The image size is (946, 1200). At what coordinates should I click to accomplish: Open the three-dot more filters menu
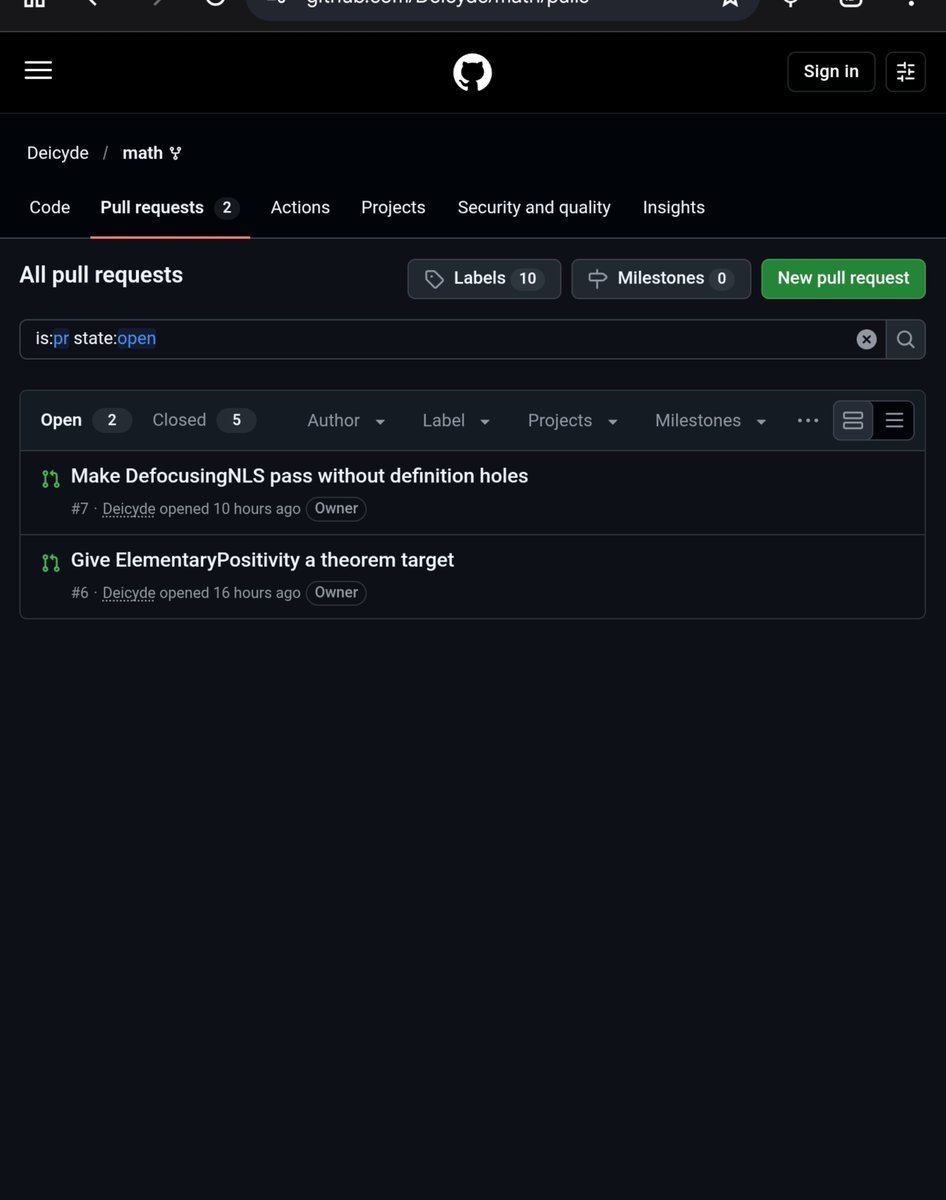click(x=808, y=421)
